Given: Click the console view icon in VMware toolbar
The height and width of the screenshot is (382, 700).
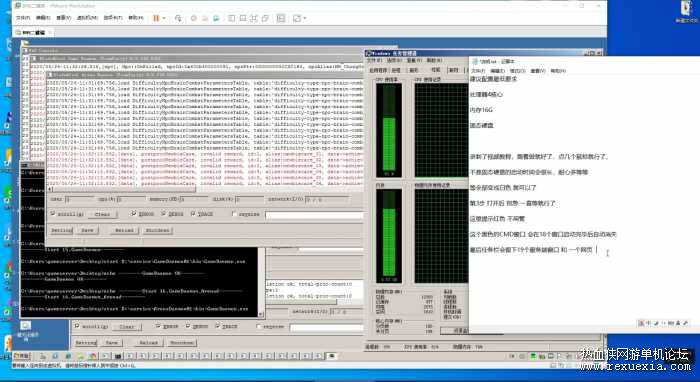Looking at the screenshot, I should (x=281, y=18).
